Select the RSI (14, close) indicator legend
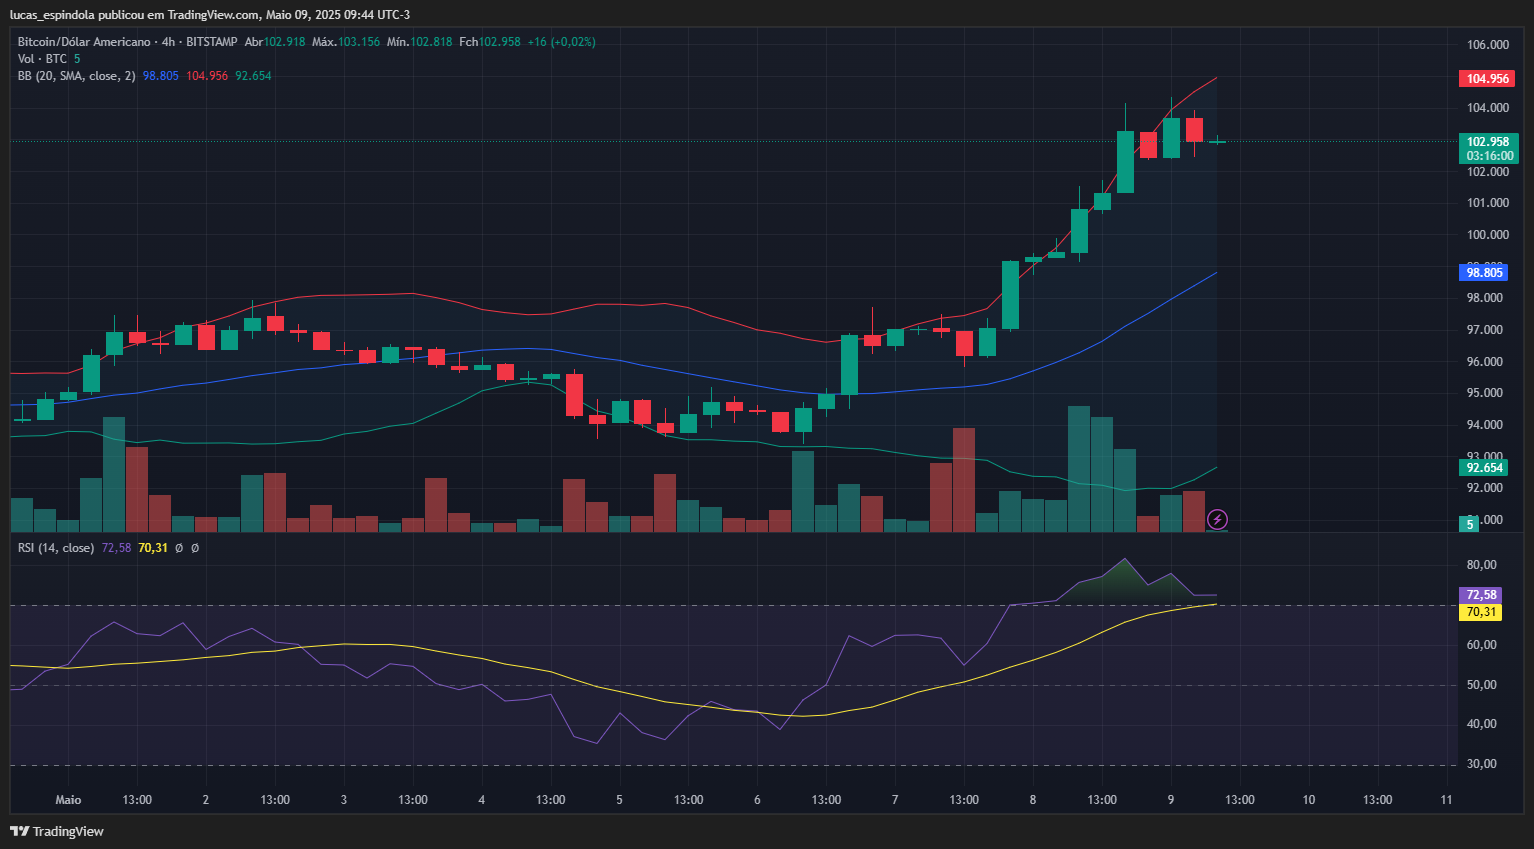This screenshot has height=849, width=1534. tap(56, 548)
